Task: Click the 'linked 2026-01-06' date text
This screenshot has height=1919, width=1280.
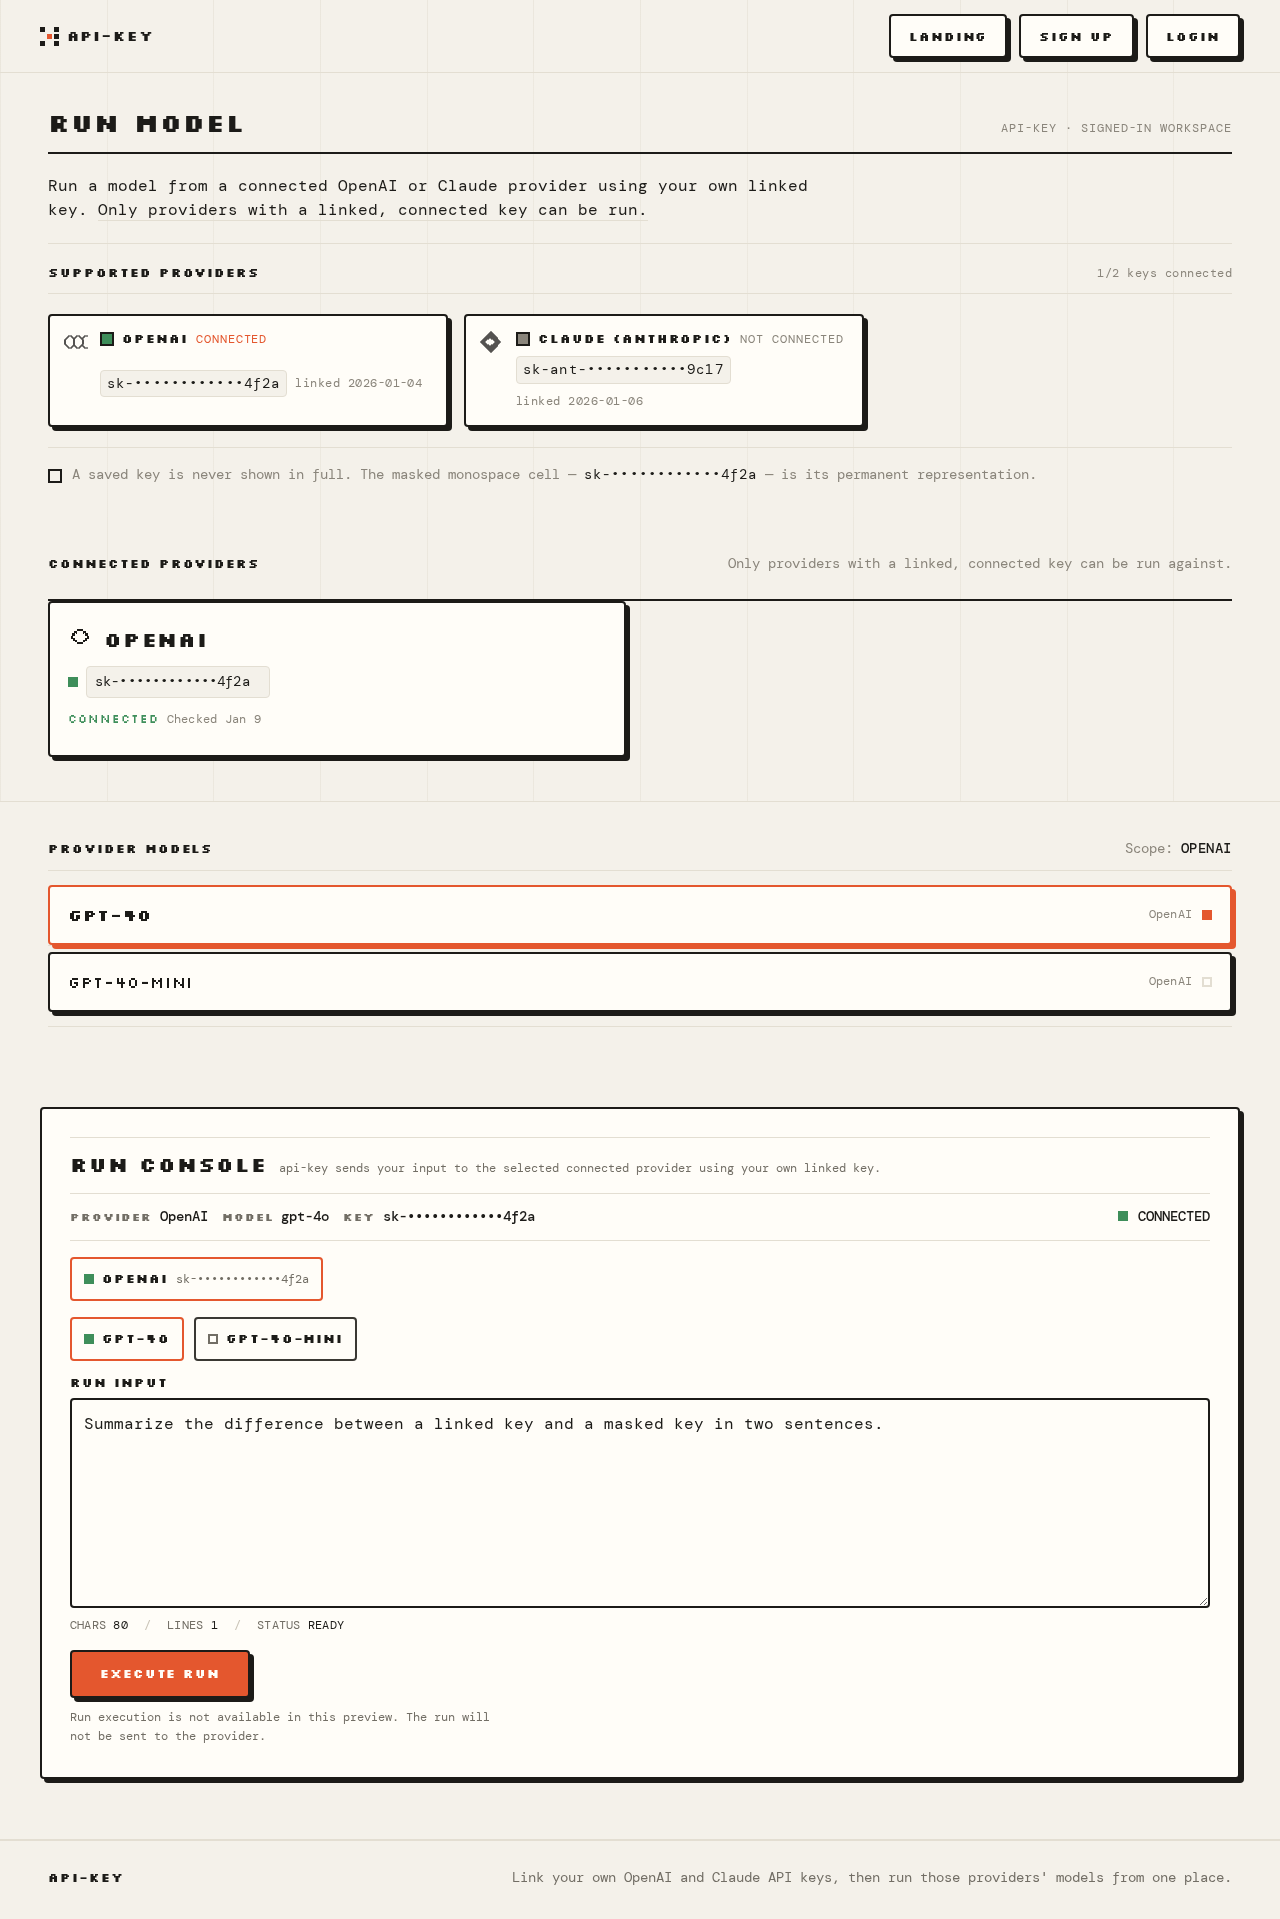Action: coord(580,401)
